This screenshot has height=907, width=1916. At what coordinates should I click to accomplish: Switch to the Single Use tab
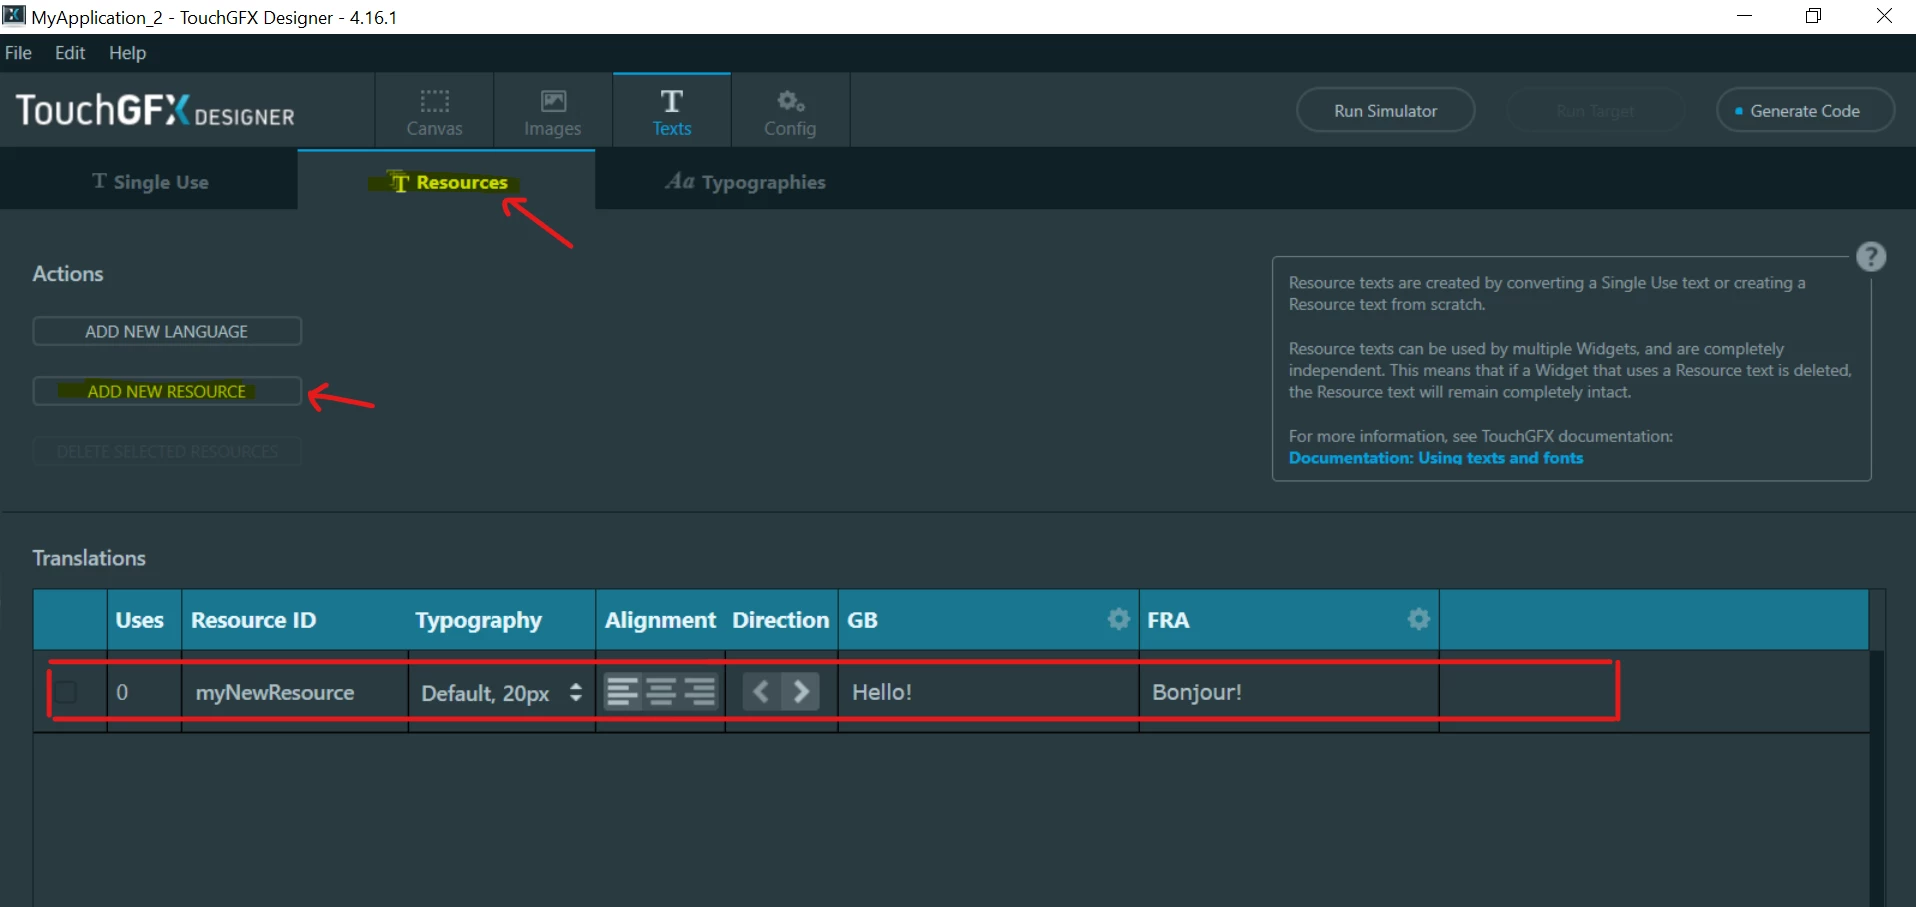[149, 181]
